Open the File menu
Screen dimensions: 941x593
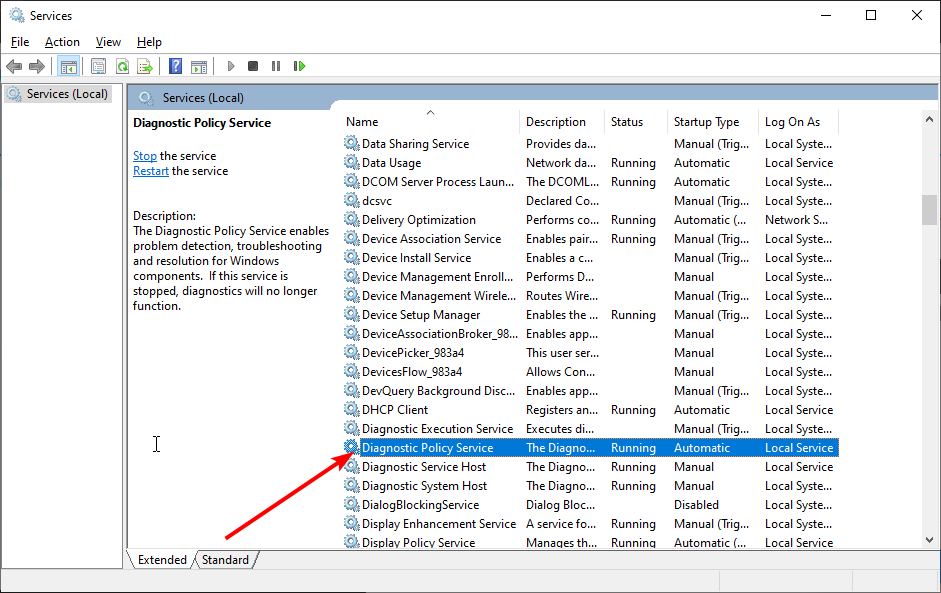click(20, 42)
